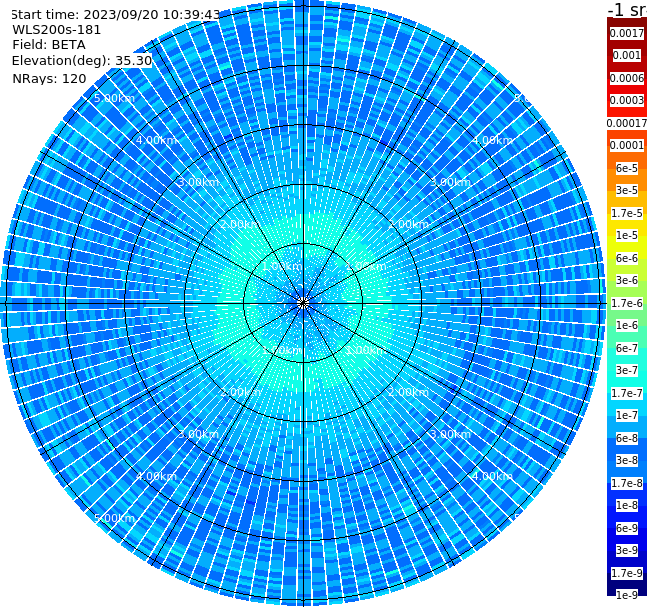This screenshot has height=607, width=647.
Task: Click the 3e-8 colorbar value
Action: (627, 460)
